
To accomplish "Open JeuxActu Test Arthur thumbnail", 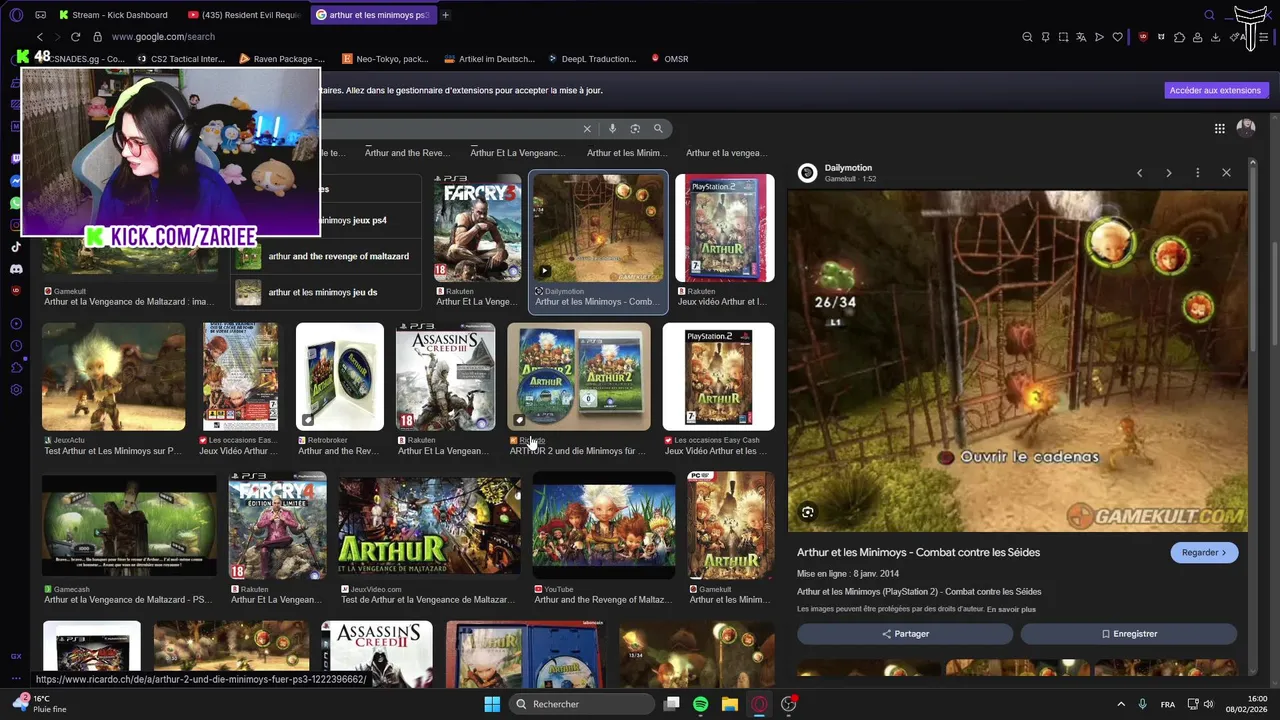I will (113, 376).
